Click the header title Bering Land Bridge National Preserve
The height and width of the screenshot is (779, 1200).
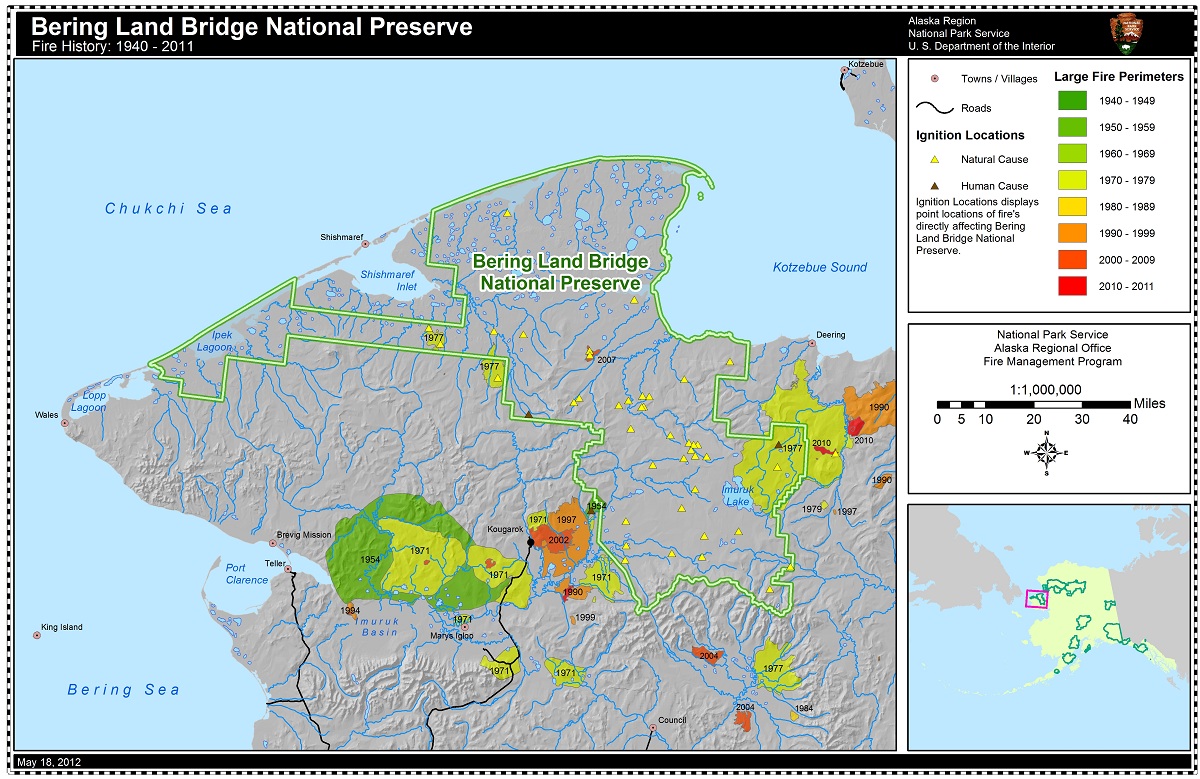click(251, 27)
